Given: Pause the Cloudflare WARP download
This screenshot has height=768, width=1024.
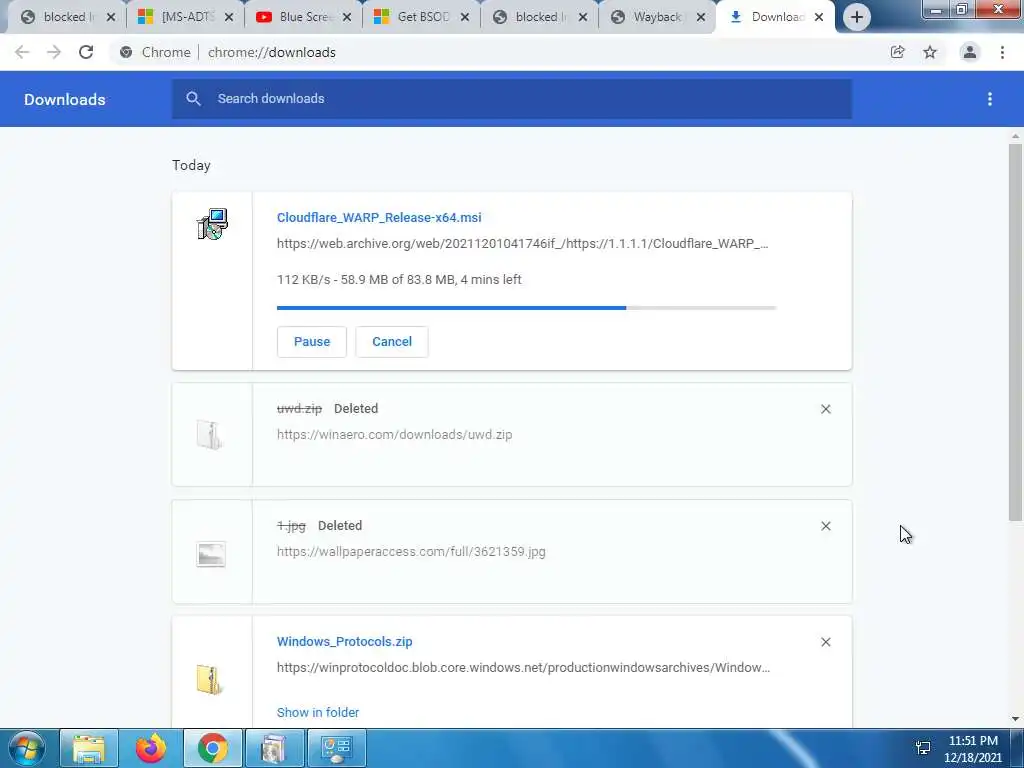Looking at the screenshot, I should tap(312, 342).
